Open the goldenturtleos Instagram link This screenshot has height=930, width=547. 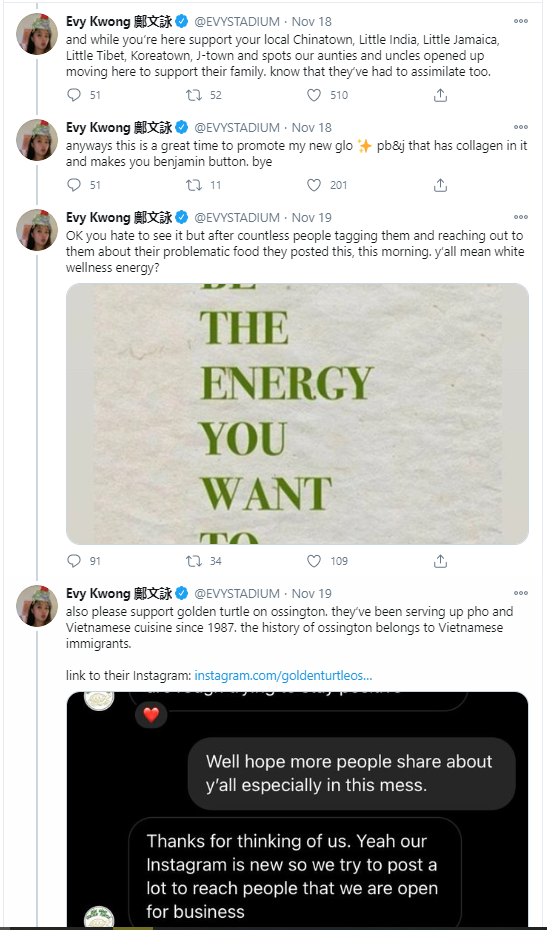coord(284,676)
